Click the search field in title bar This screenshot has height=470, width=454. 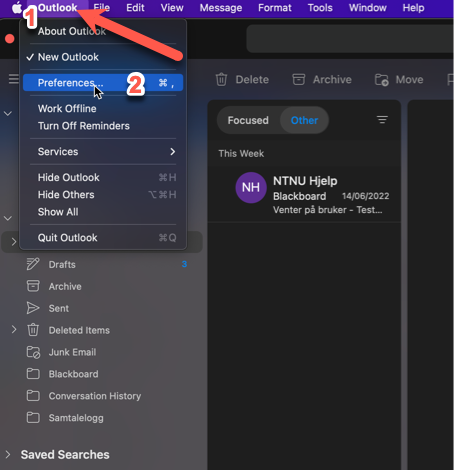coord(350,38)
